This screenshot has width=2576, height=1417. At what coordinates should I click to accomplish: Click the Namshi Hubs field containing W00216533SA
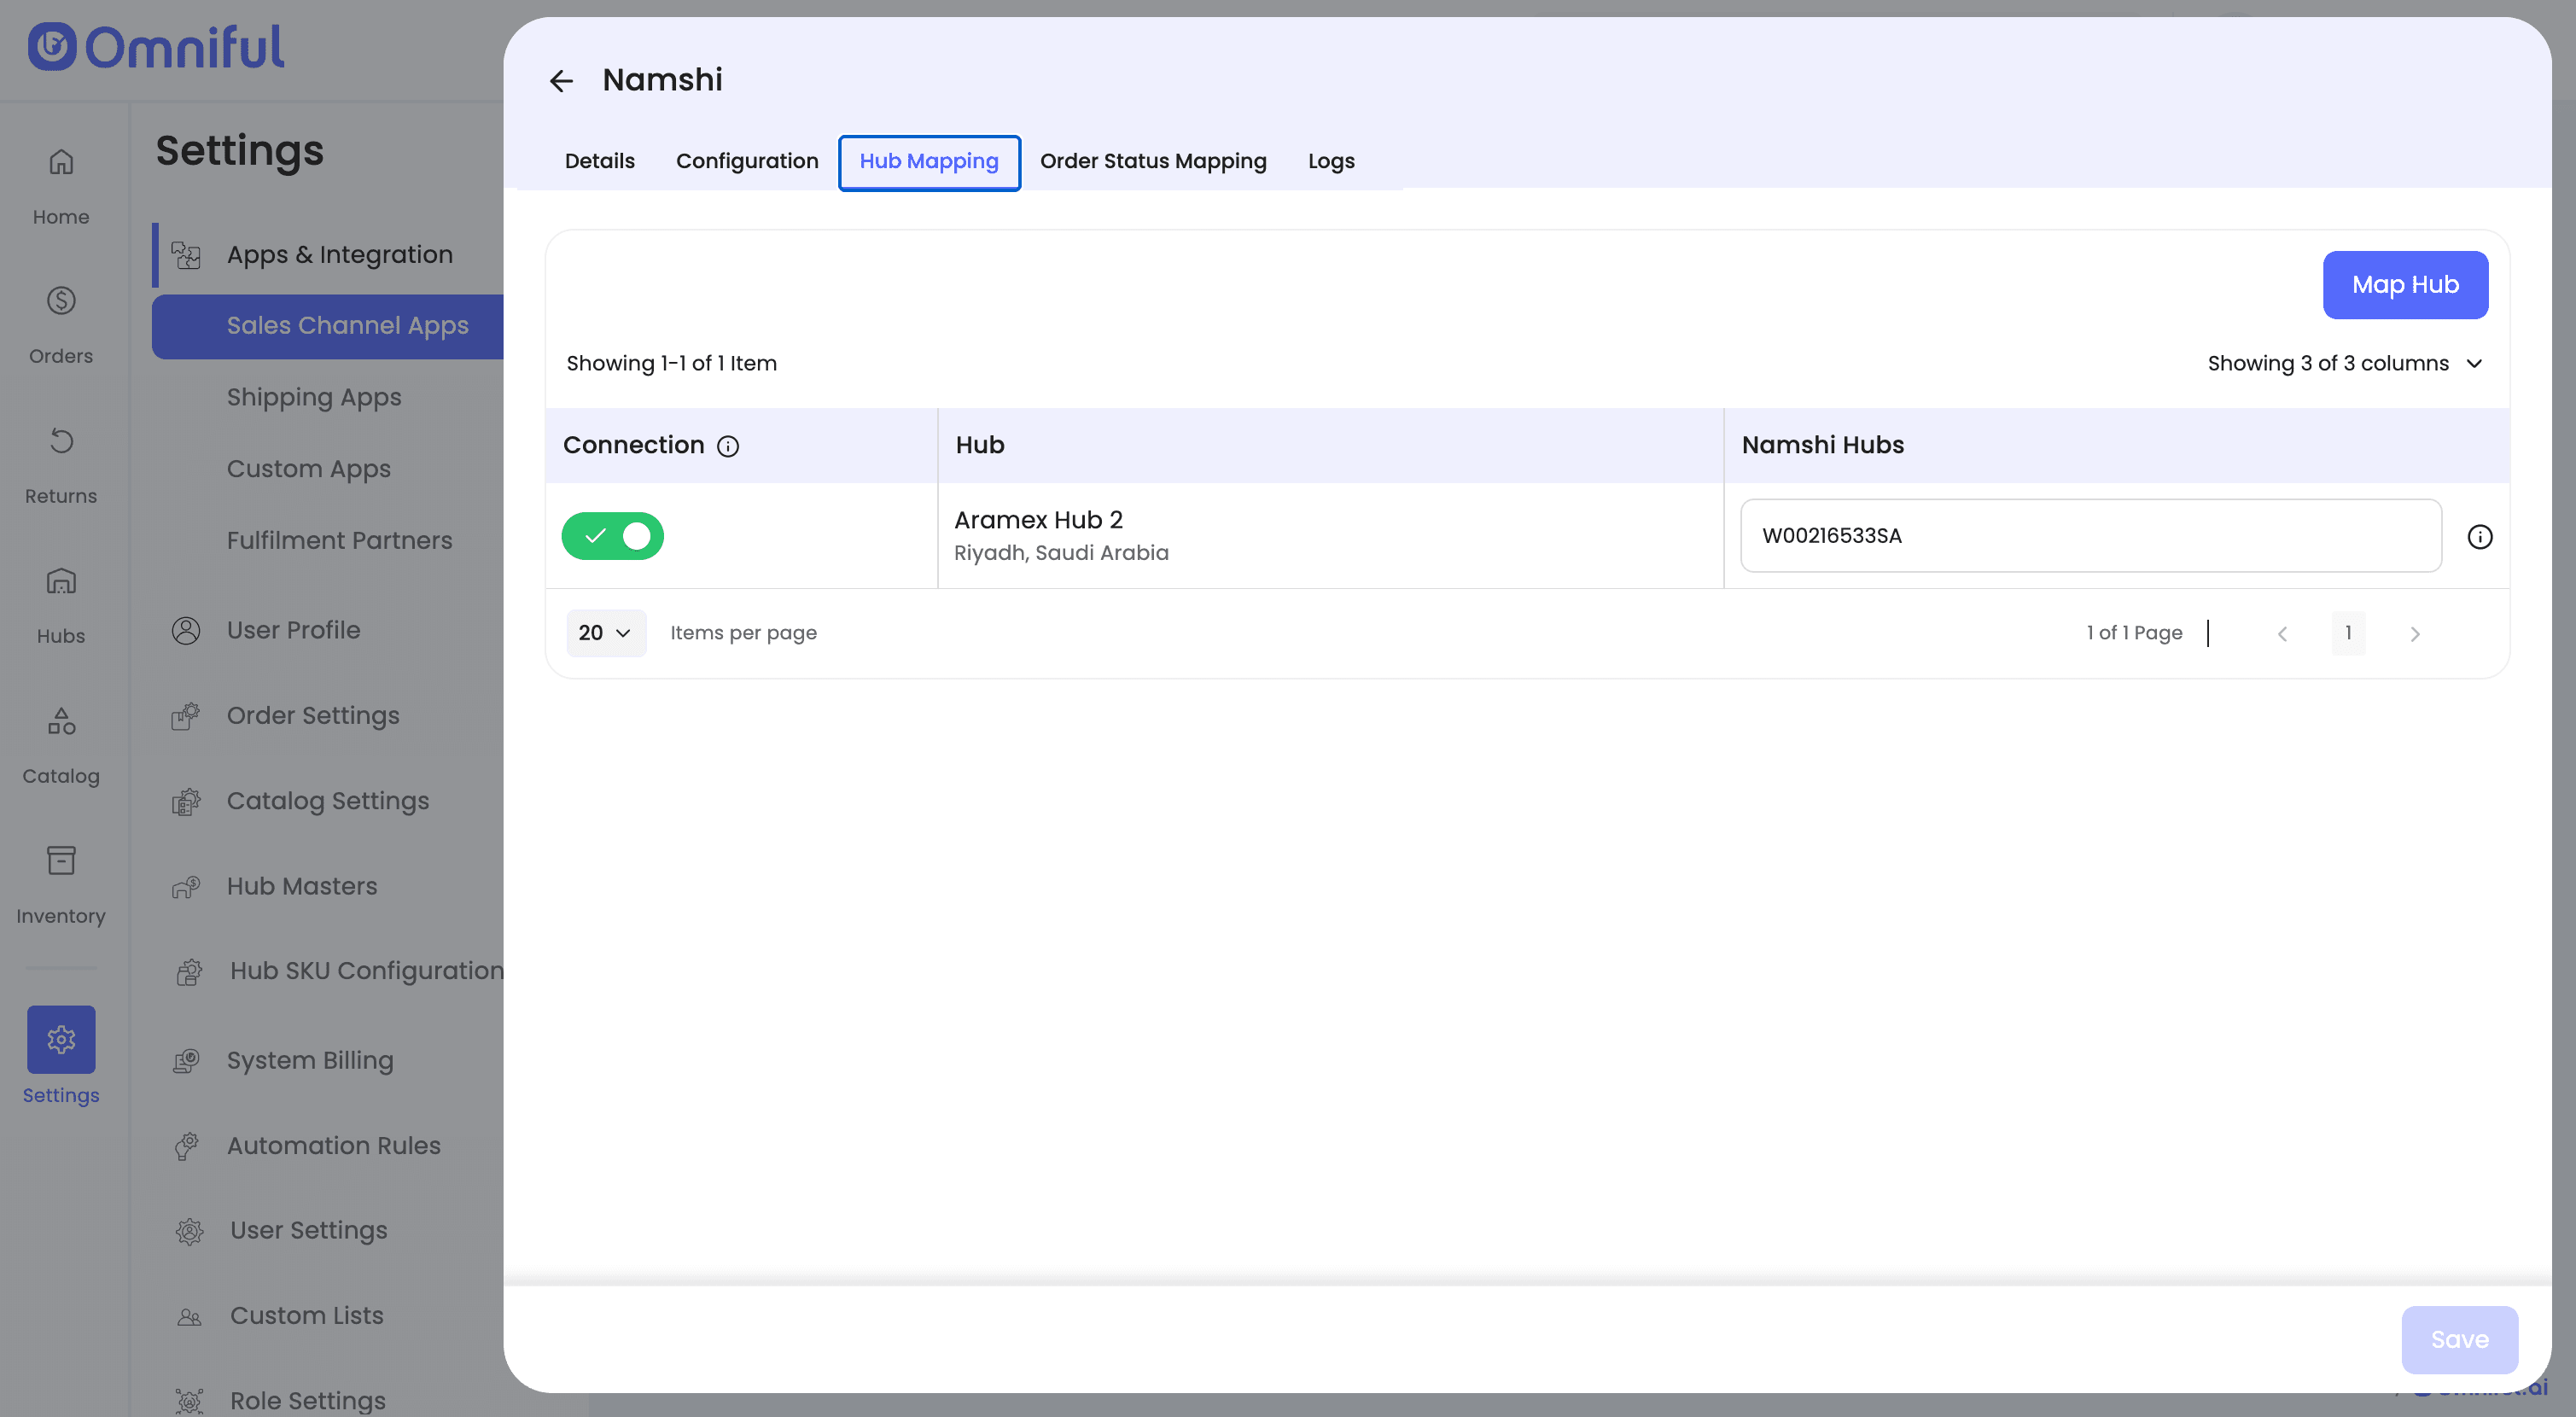point(2090,536)
